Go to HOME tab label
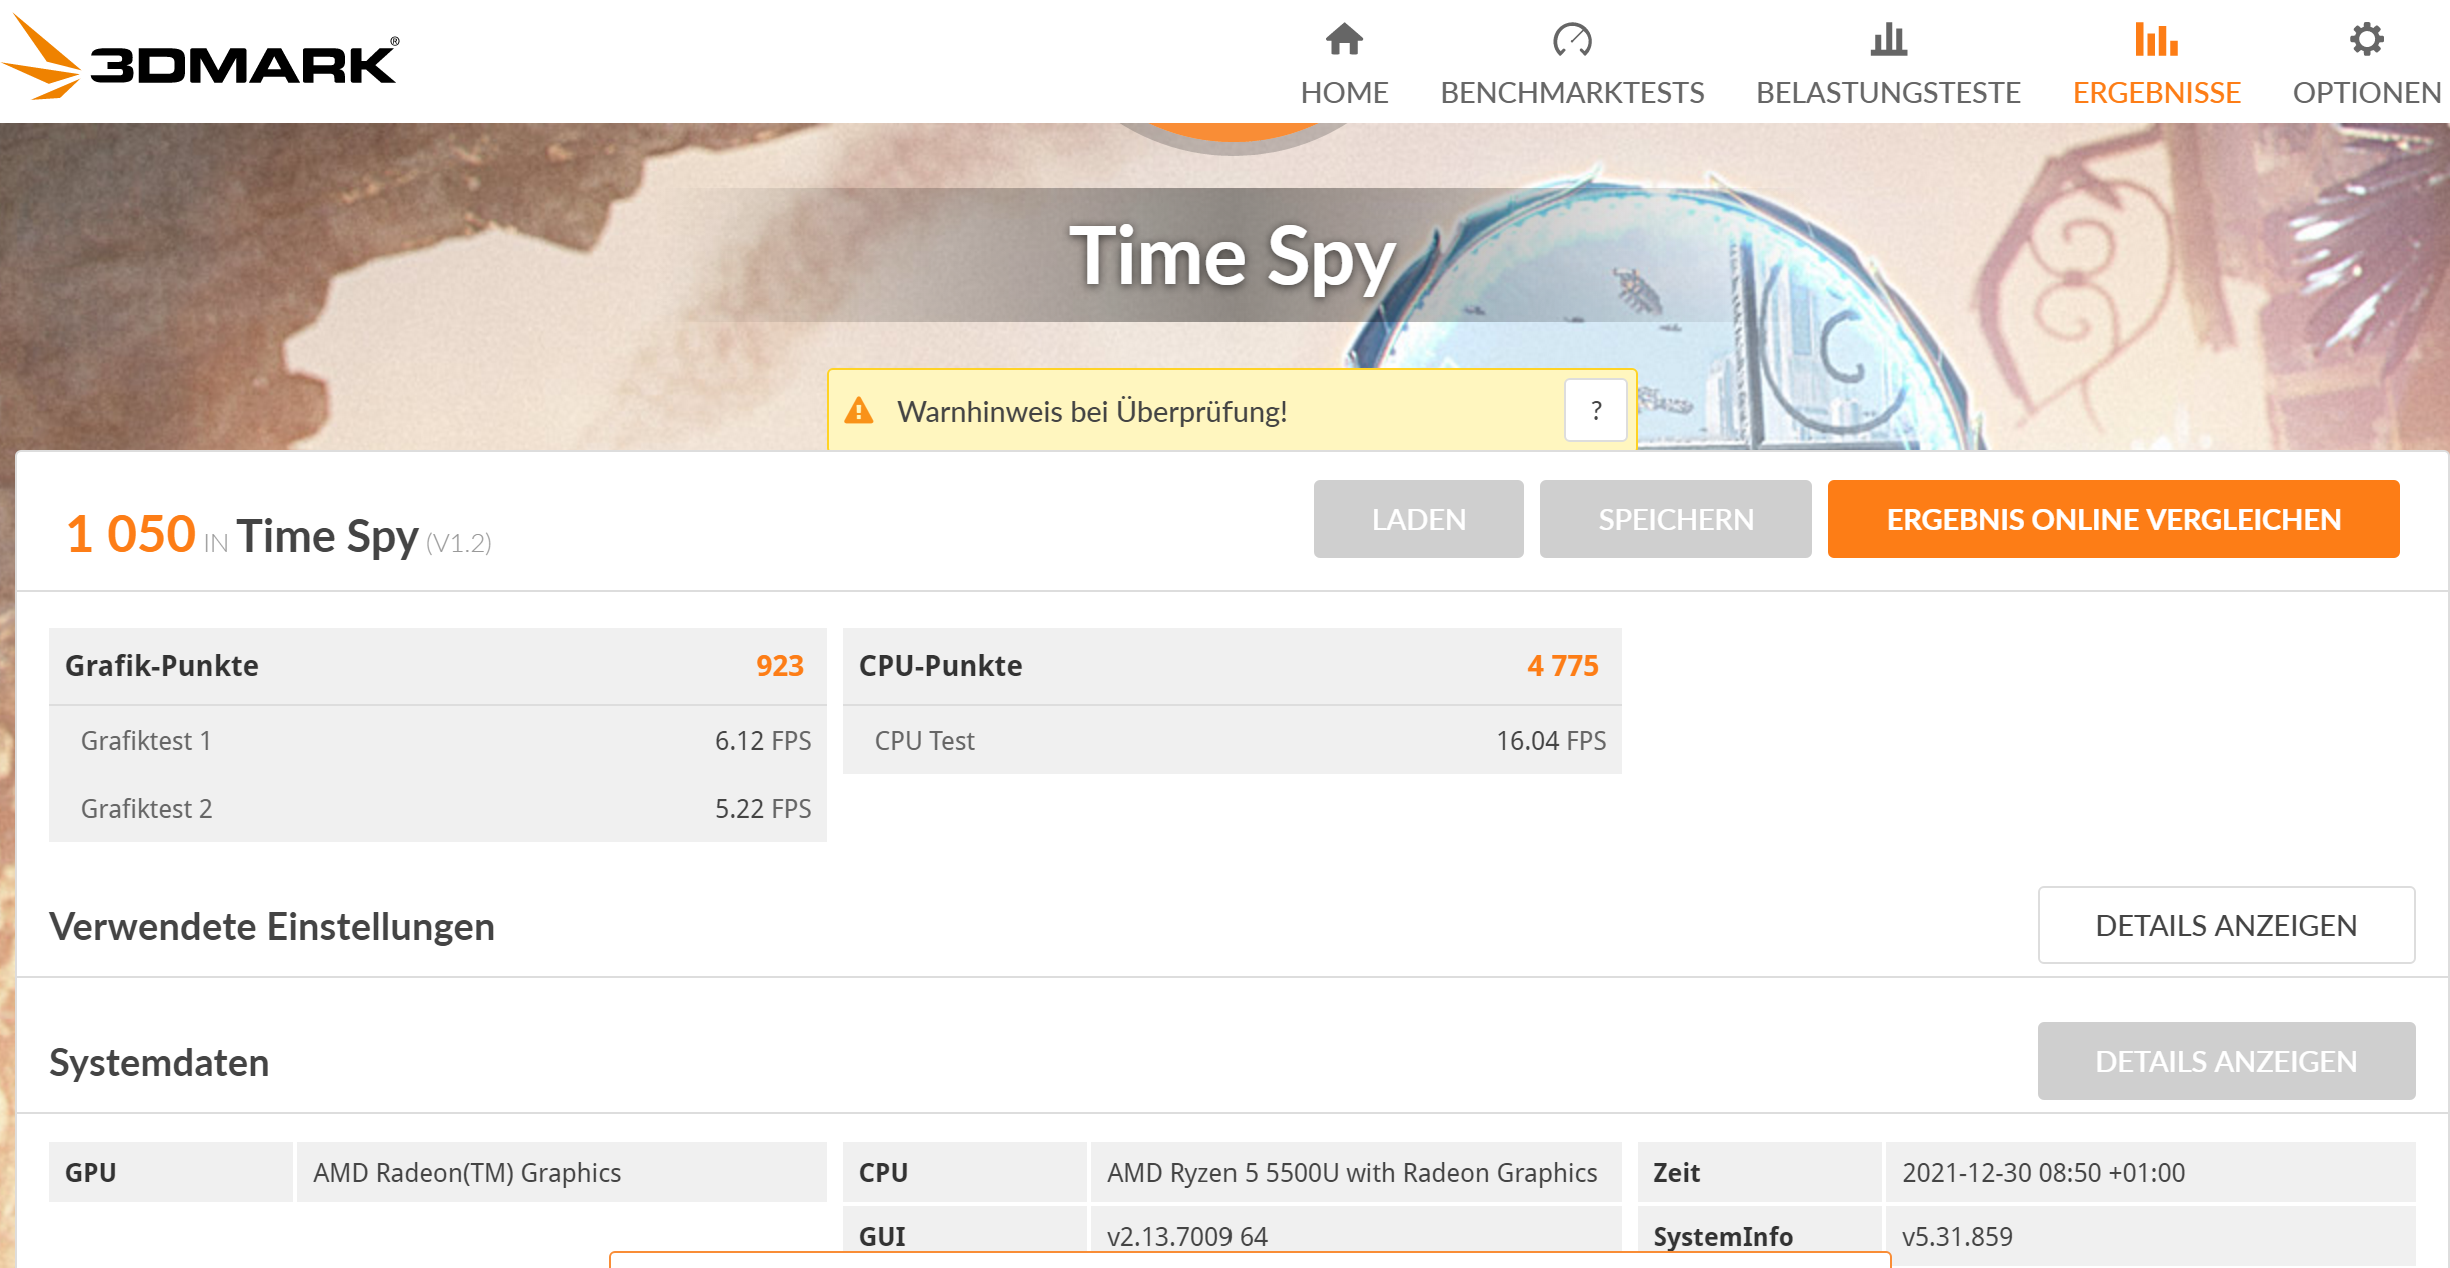 click(1344, 93)
